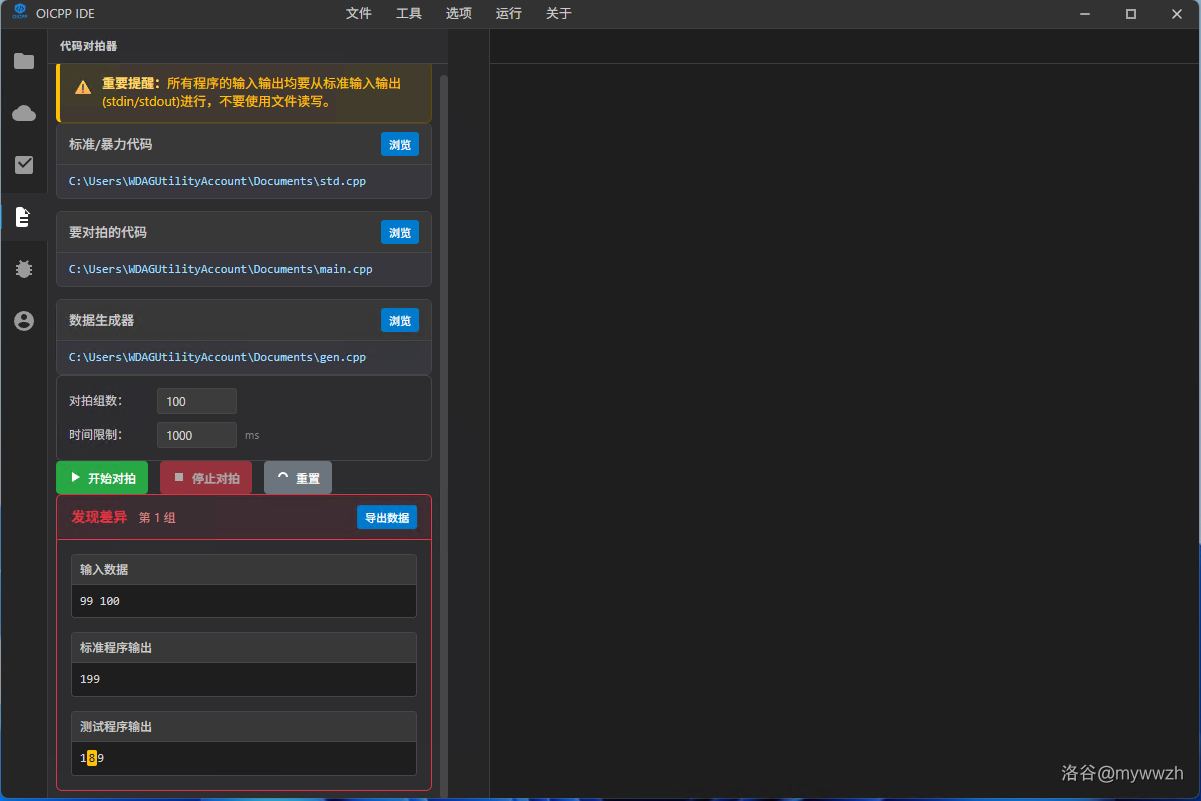
Task: Click the 重置 reset button
Action: coord(298,478)
